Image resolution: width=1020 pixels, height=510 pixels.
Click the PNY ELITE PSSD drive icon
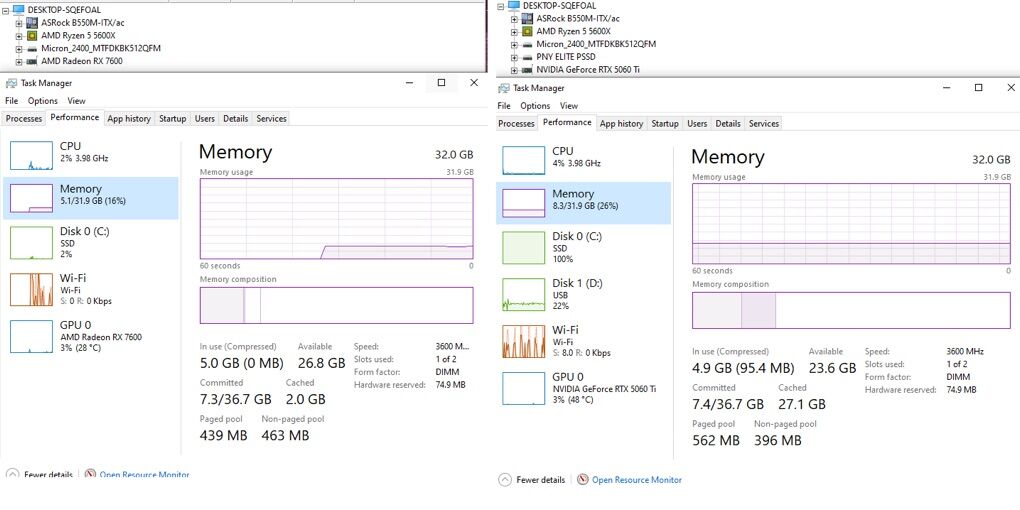pyautogui.click(x=528, y=57)
